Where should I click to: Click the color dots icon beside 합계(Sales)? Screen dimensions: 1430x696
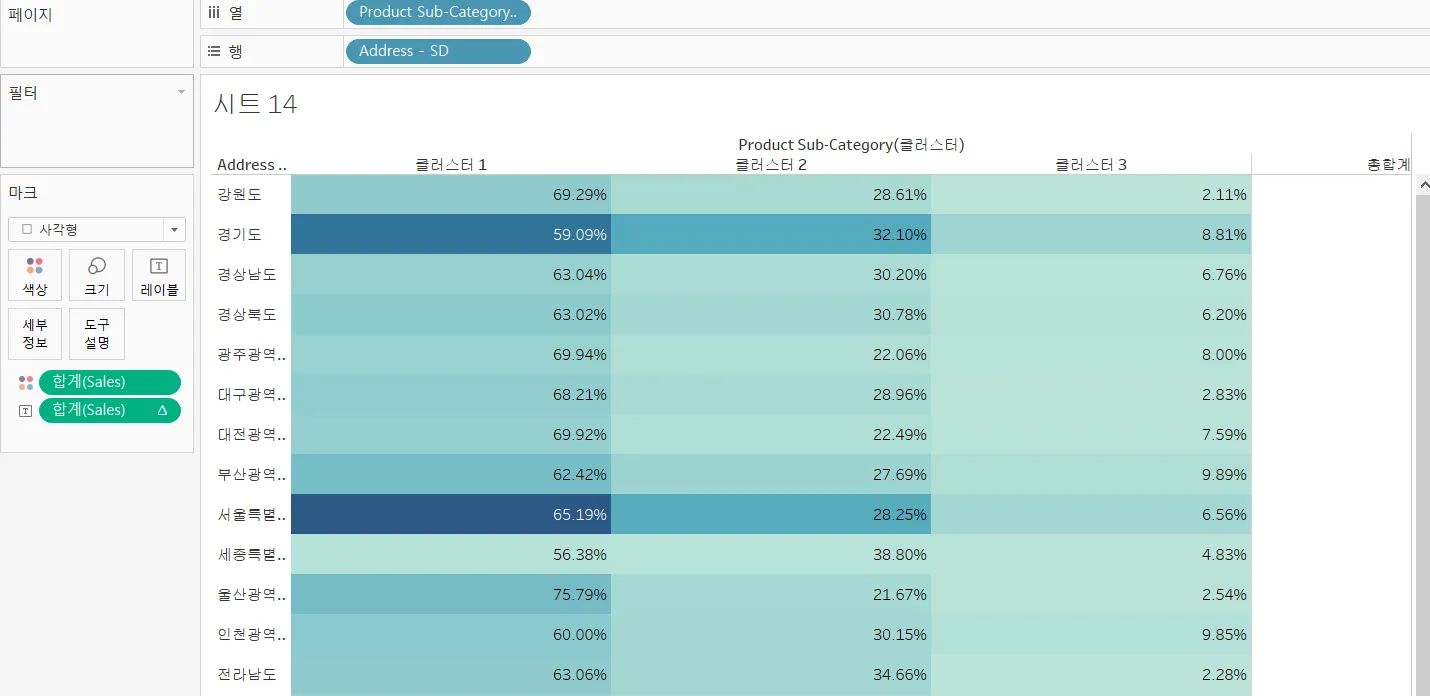(x=26, y=383)
